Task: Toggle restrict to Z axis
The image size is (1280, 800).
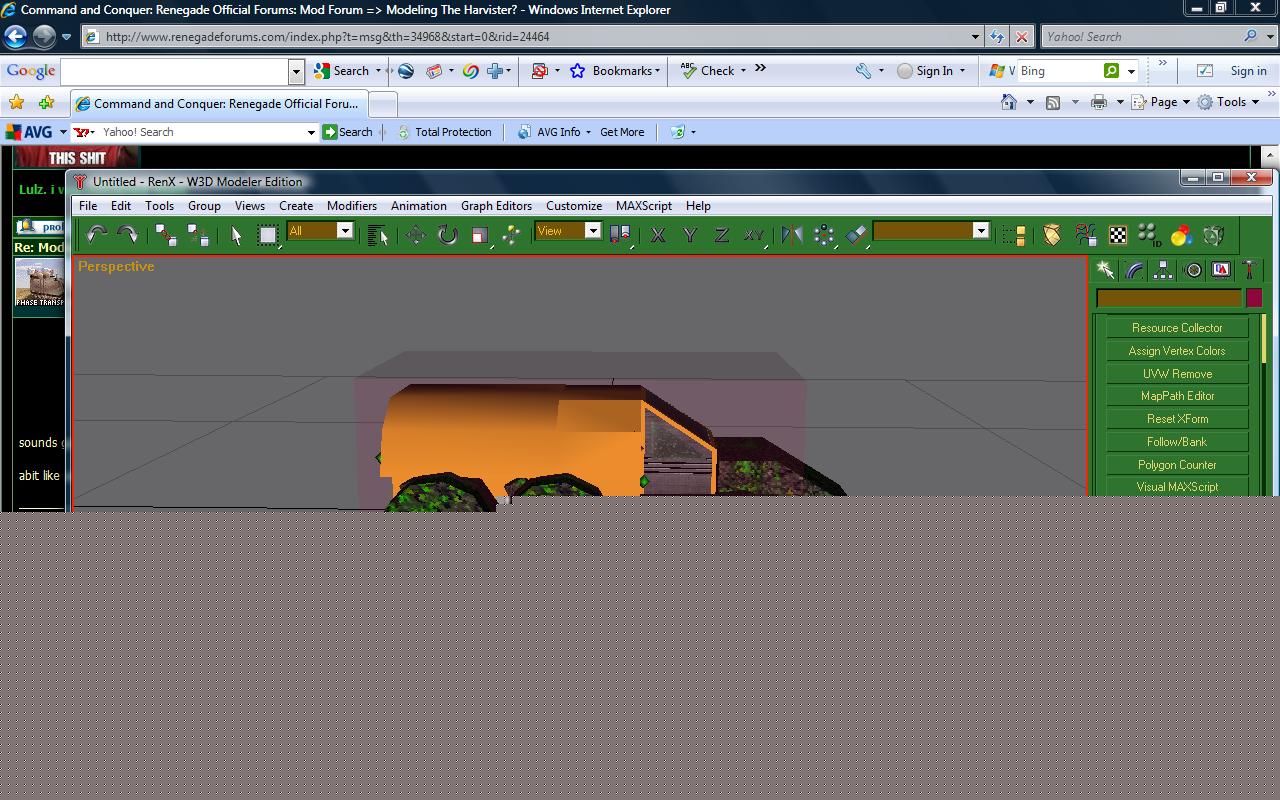Action: pos(721,235)
